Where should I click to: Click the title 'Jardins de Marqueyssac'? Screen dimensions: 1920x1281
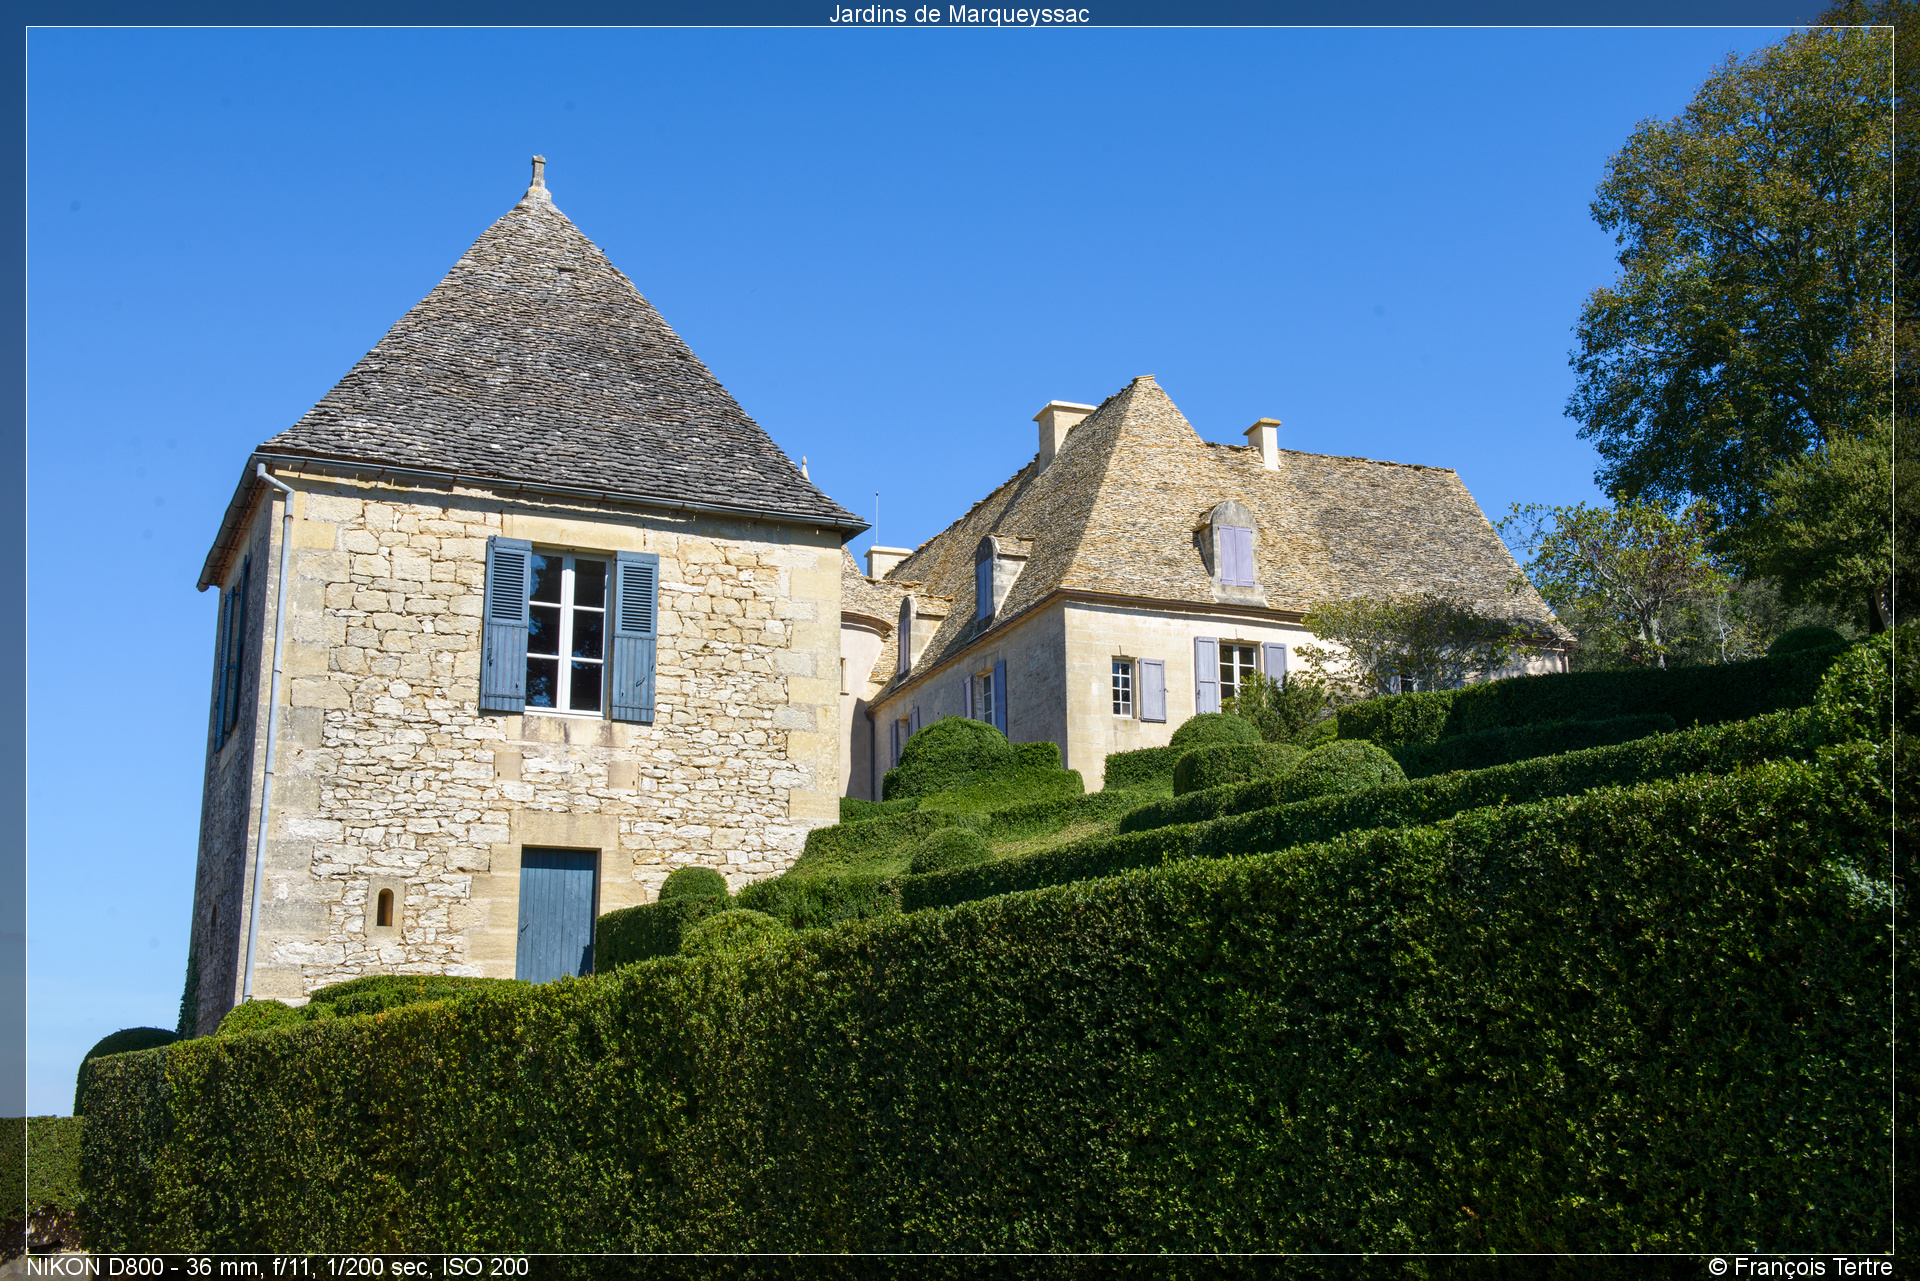(x=959, y=14)
